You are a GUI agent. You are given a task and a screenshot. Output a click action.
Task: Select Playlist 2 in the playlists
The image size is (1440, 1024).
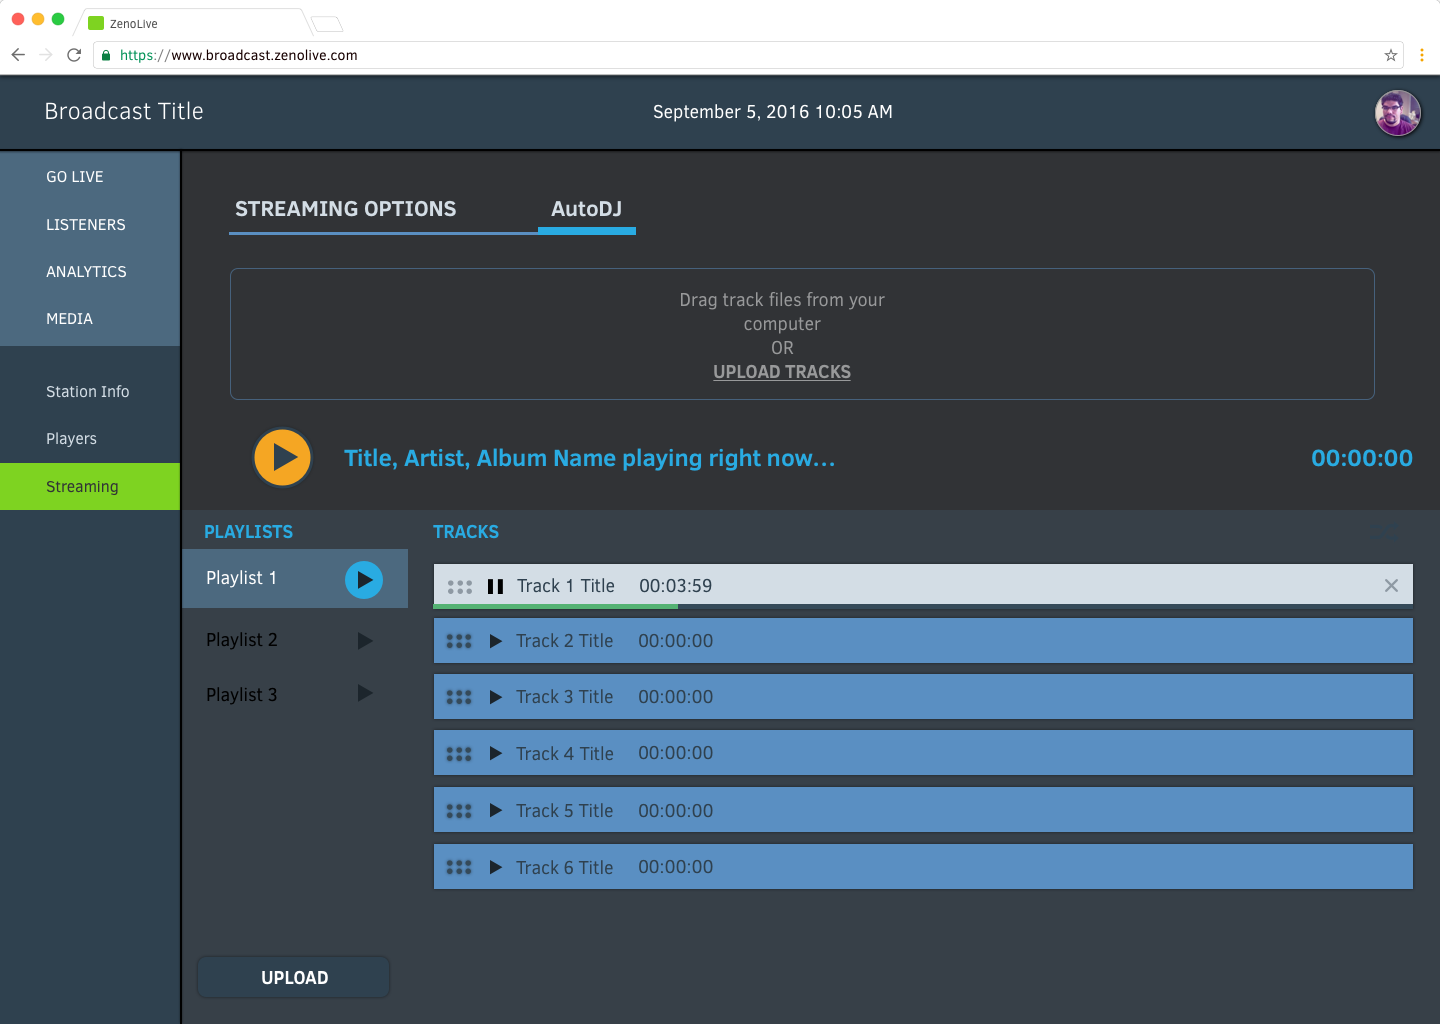pyautogui.click(x=242, y=640)
